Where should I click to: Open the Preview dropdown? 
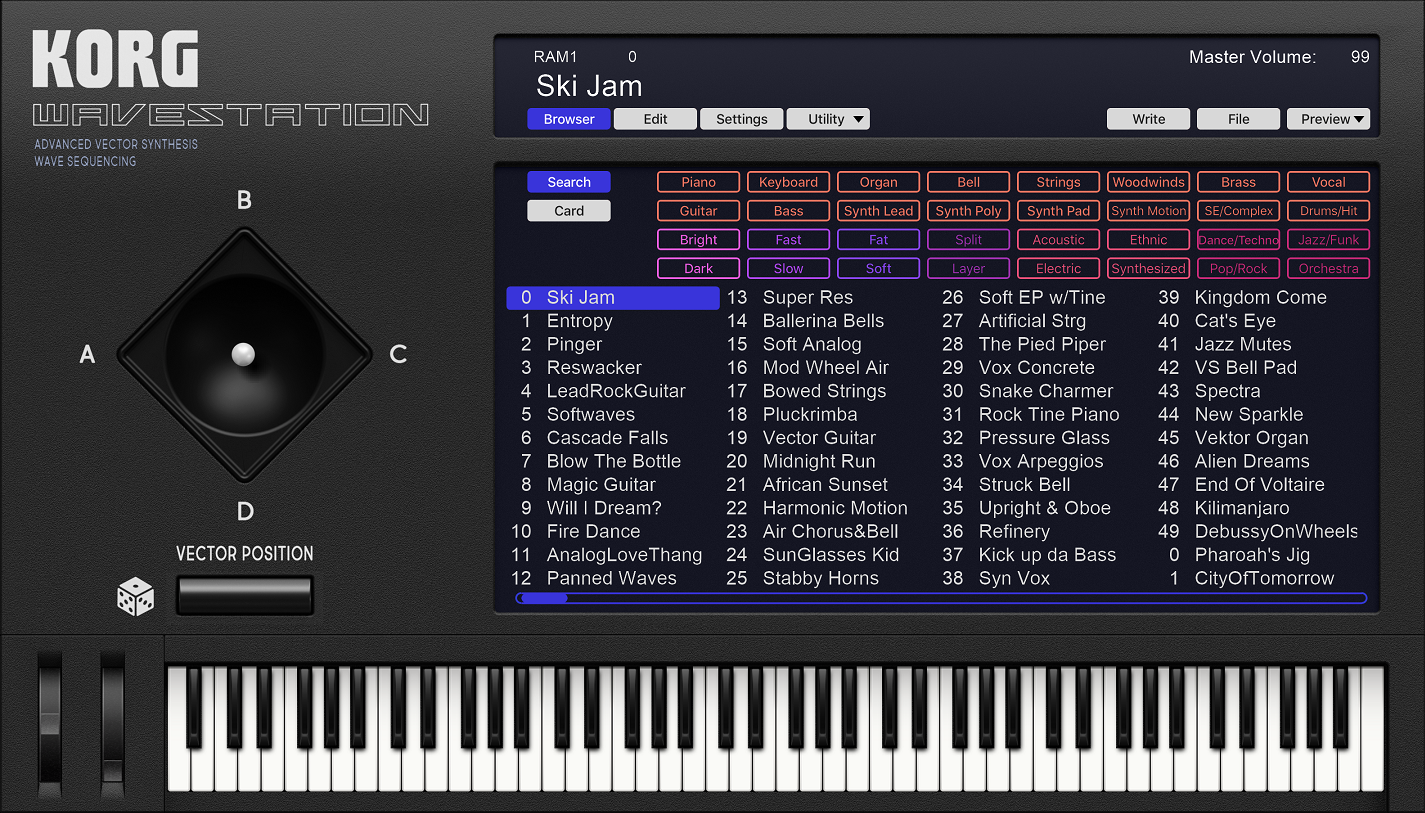[x=1328, y=118]
